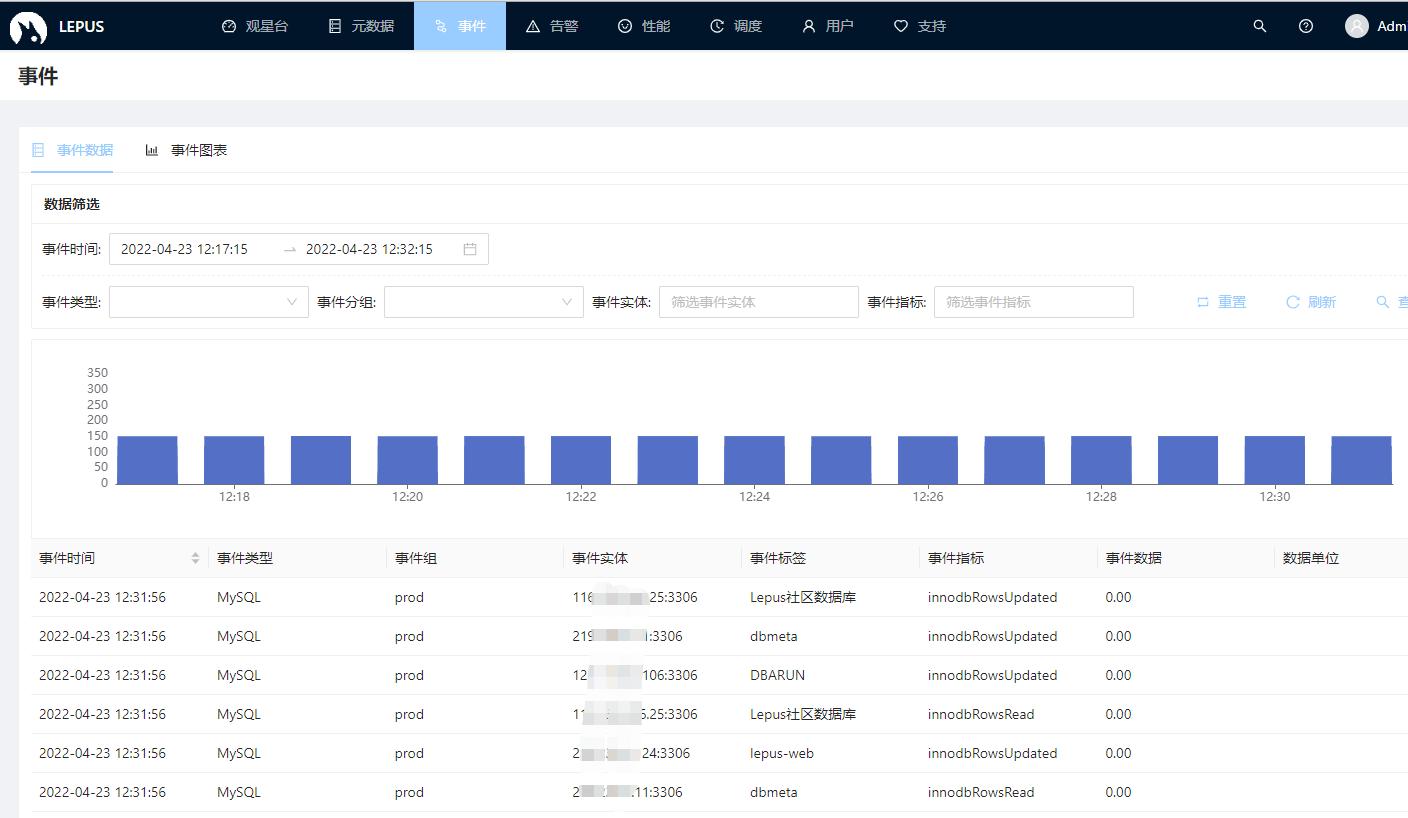Click the help question mark icon

pyautogui.click(x=1306, y=26)
